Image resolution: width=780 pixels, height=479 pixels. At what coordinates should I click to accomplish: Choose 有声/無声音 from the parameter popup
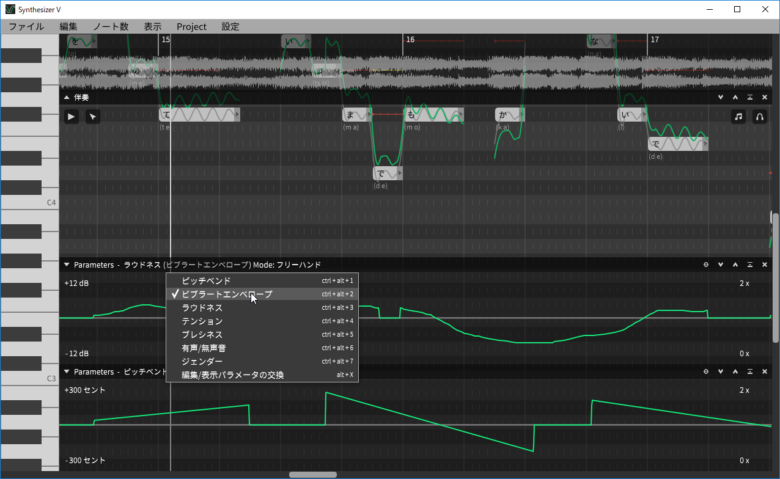(262, 348)
